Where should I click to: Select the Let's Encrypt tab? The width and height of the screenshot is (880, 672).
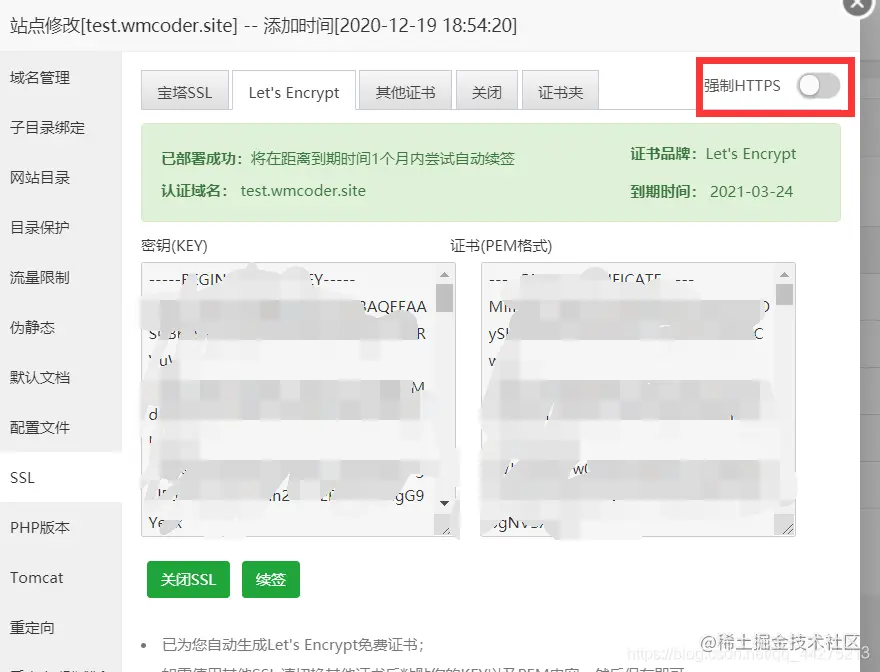point(294,91)
